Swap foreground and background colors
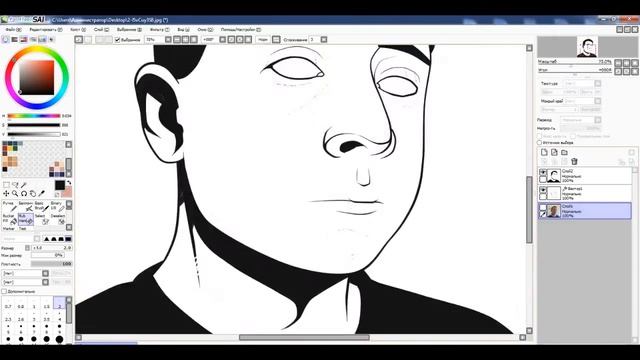This screenshot has width=640, height=360. (x=69, y=182)
